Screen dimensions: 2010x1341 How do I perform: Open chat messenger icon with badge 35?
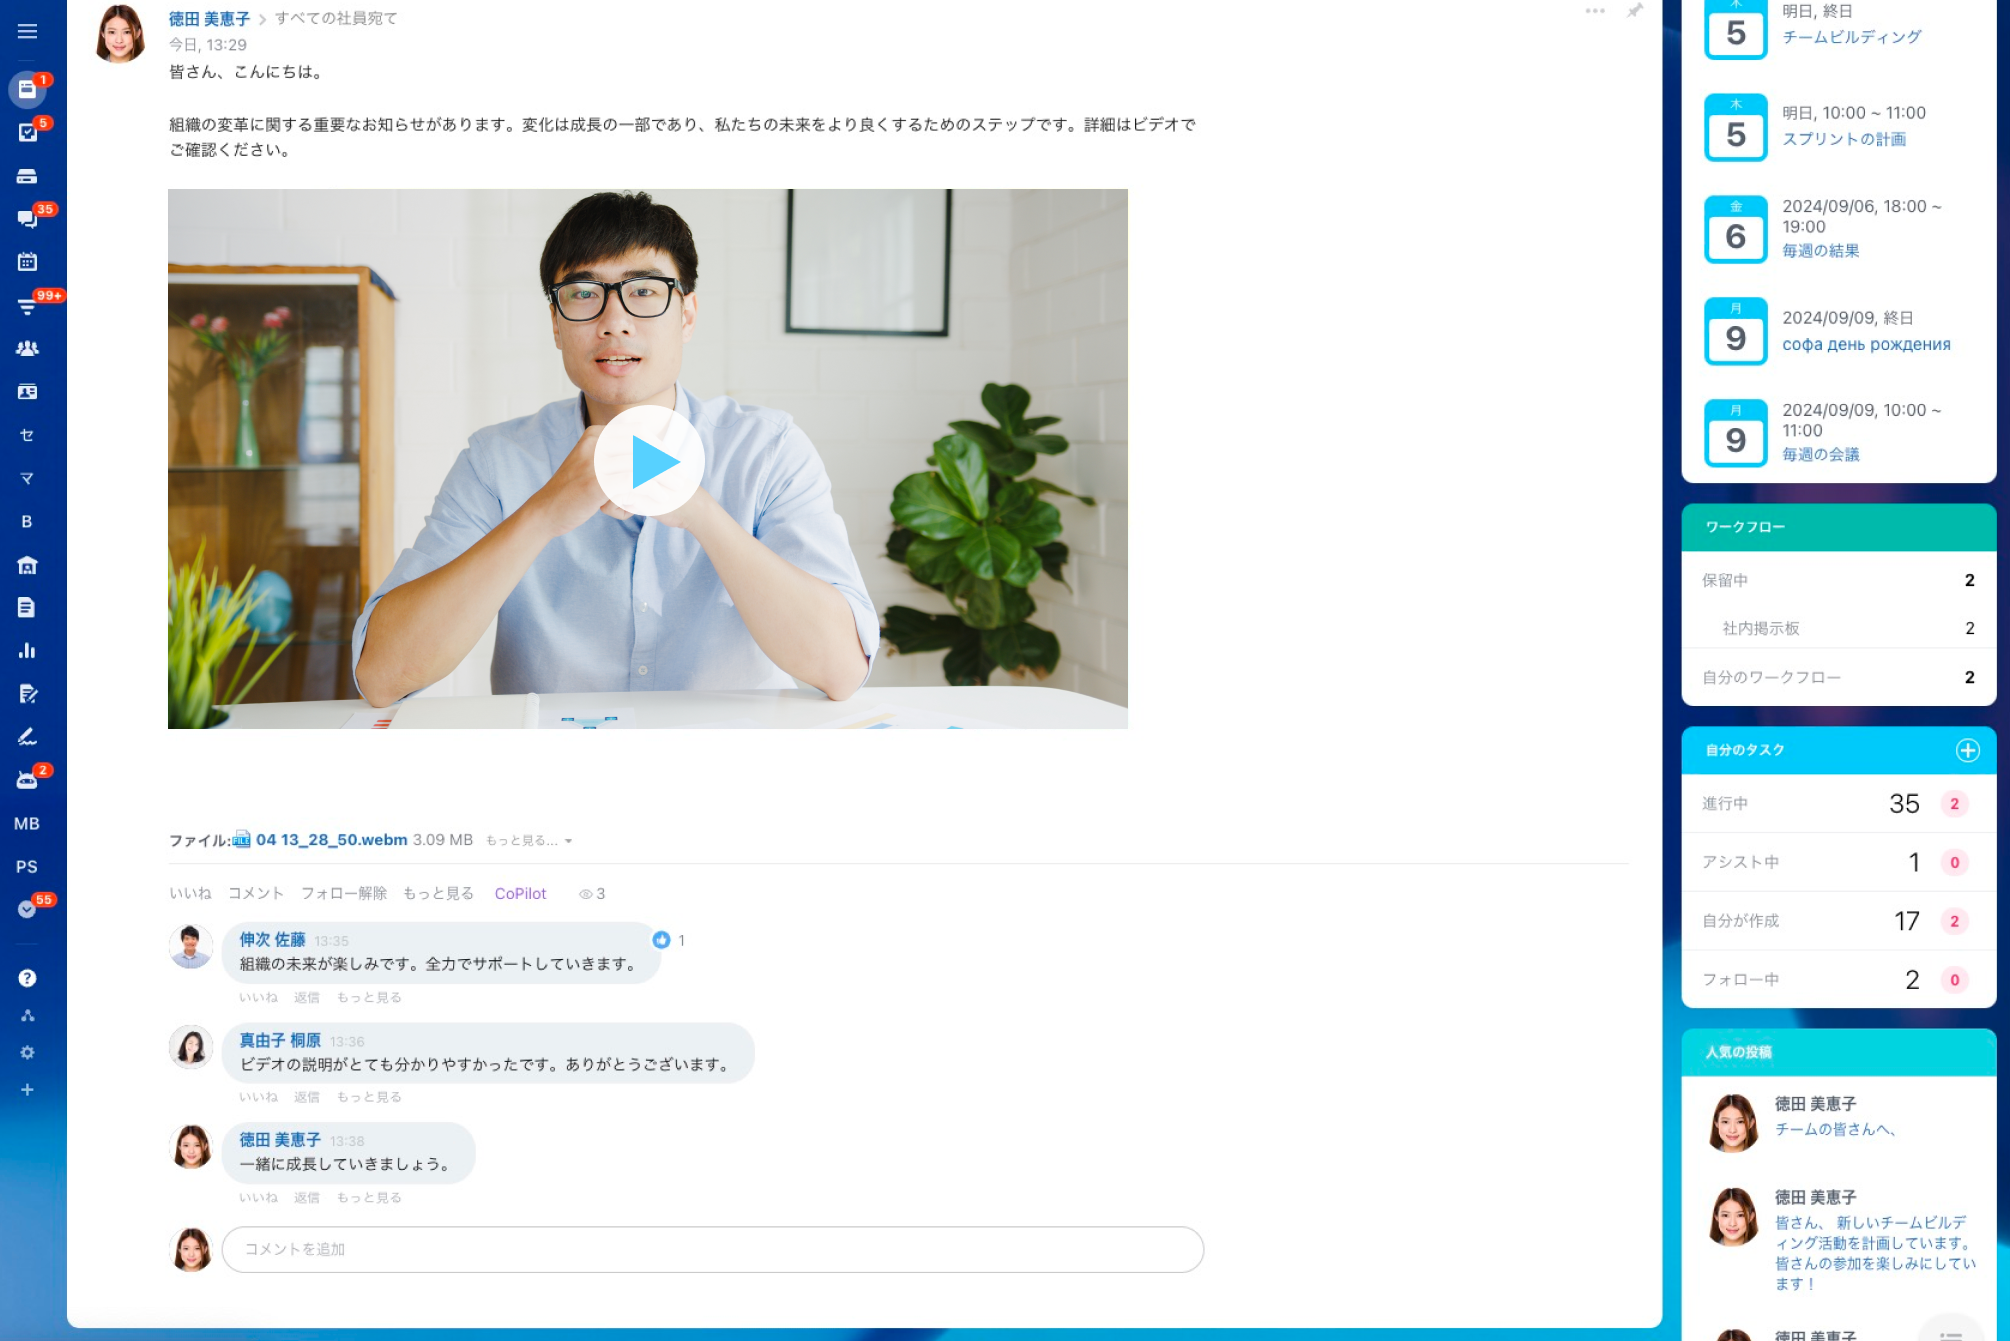(27, 218)
